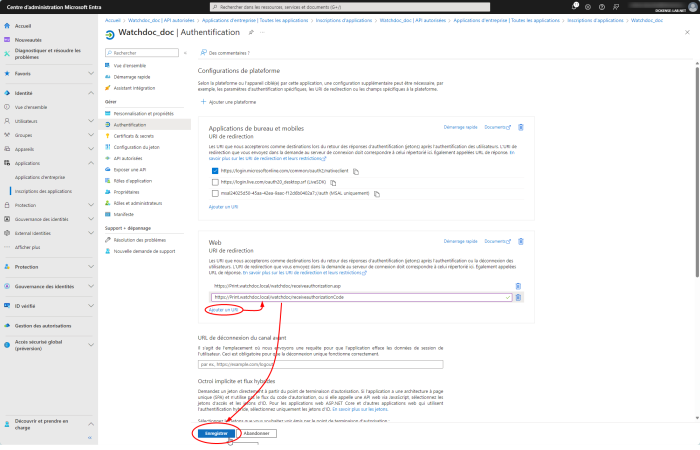Delete the desktop and mobile applications platform

tap(520, 128)
